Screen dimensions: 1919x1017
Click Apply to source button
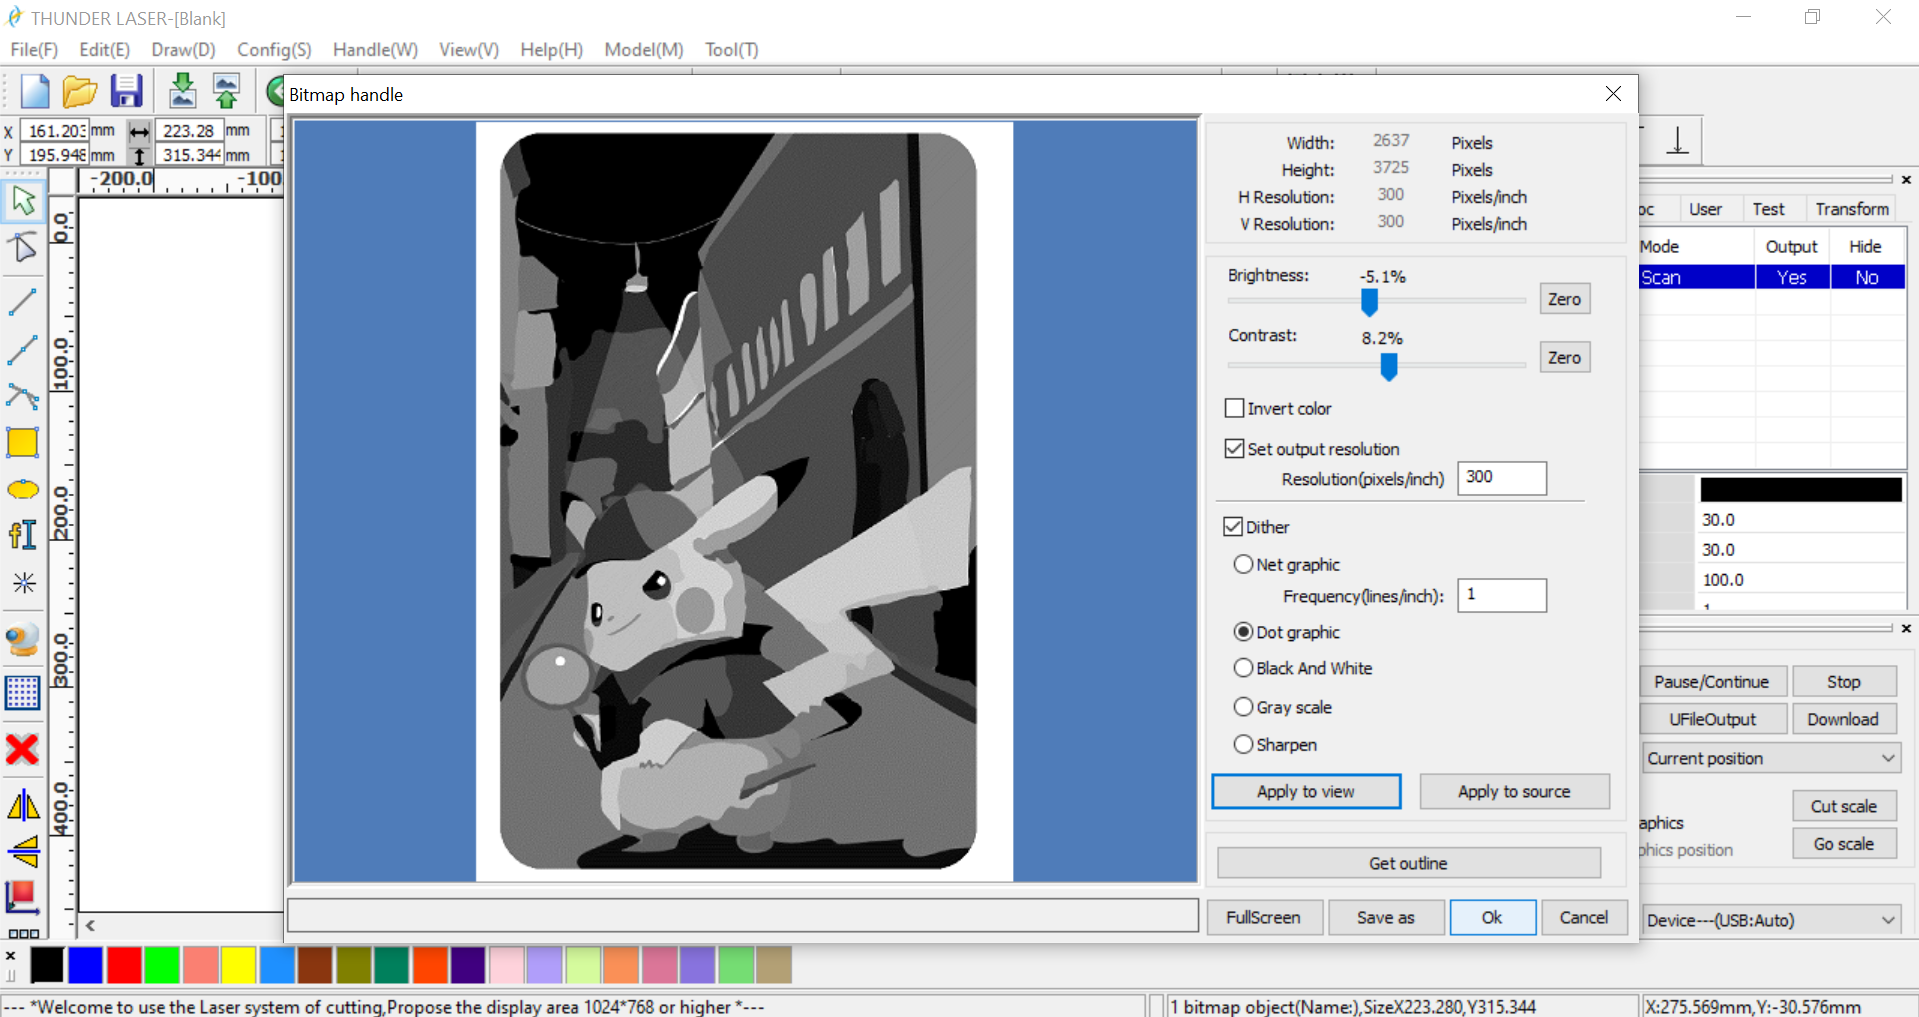[1514, 791]
